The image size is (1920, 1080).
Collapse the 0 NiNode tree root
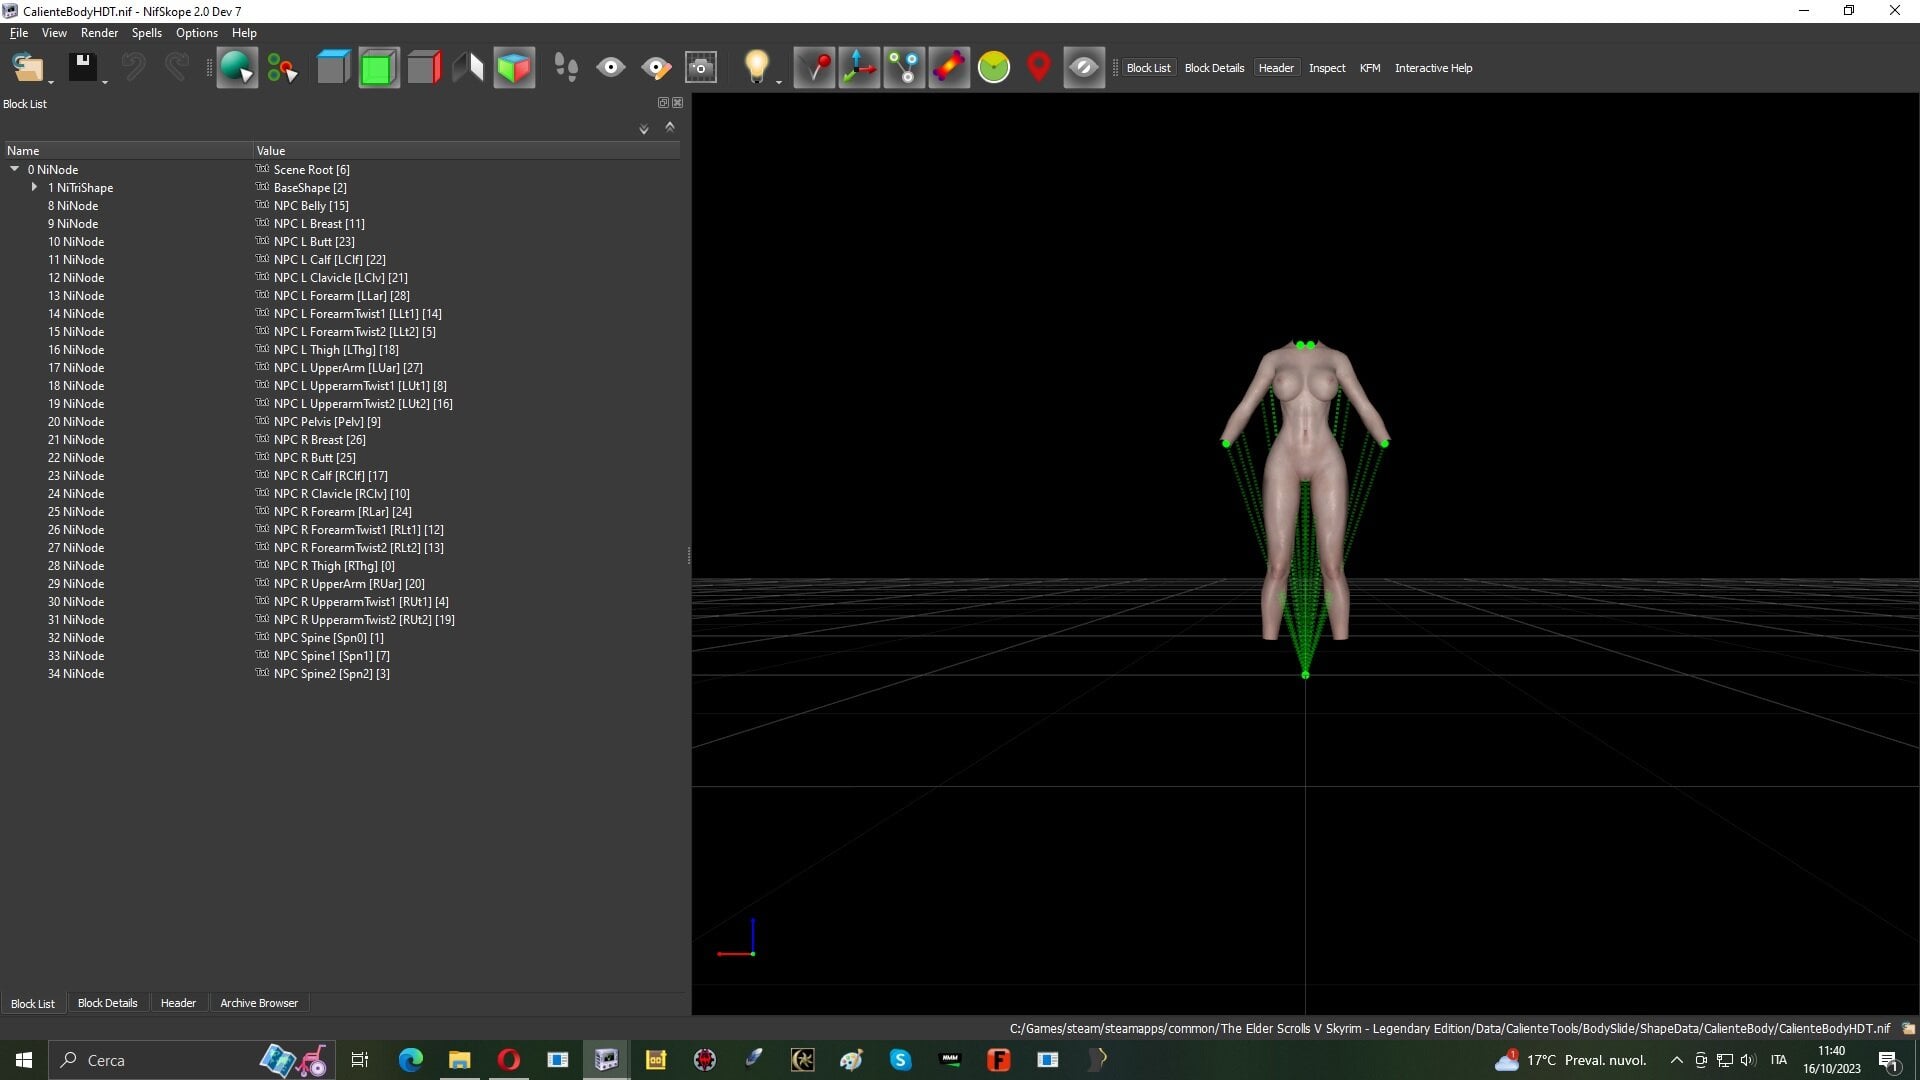point(14,170)
